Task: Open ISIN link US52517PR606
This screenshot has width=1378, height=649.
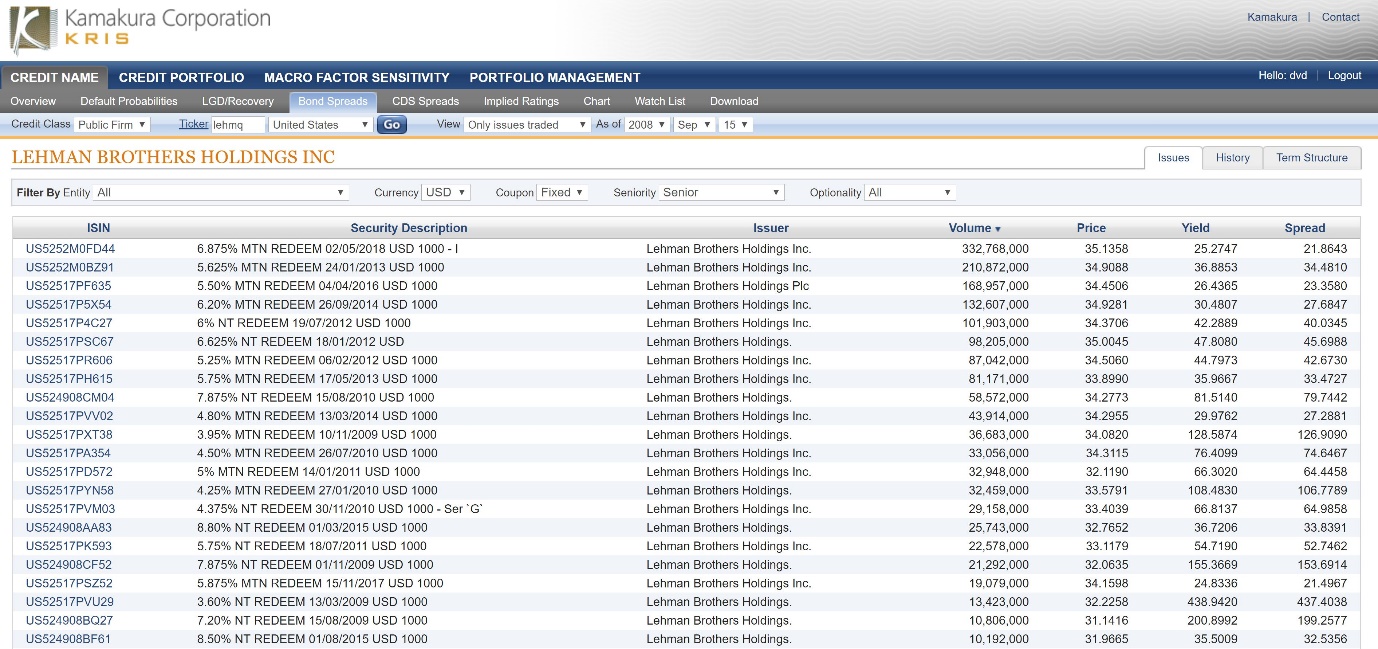Action: (69, 360)
